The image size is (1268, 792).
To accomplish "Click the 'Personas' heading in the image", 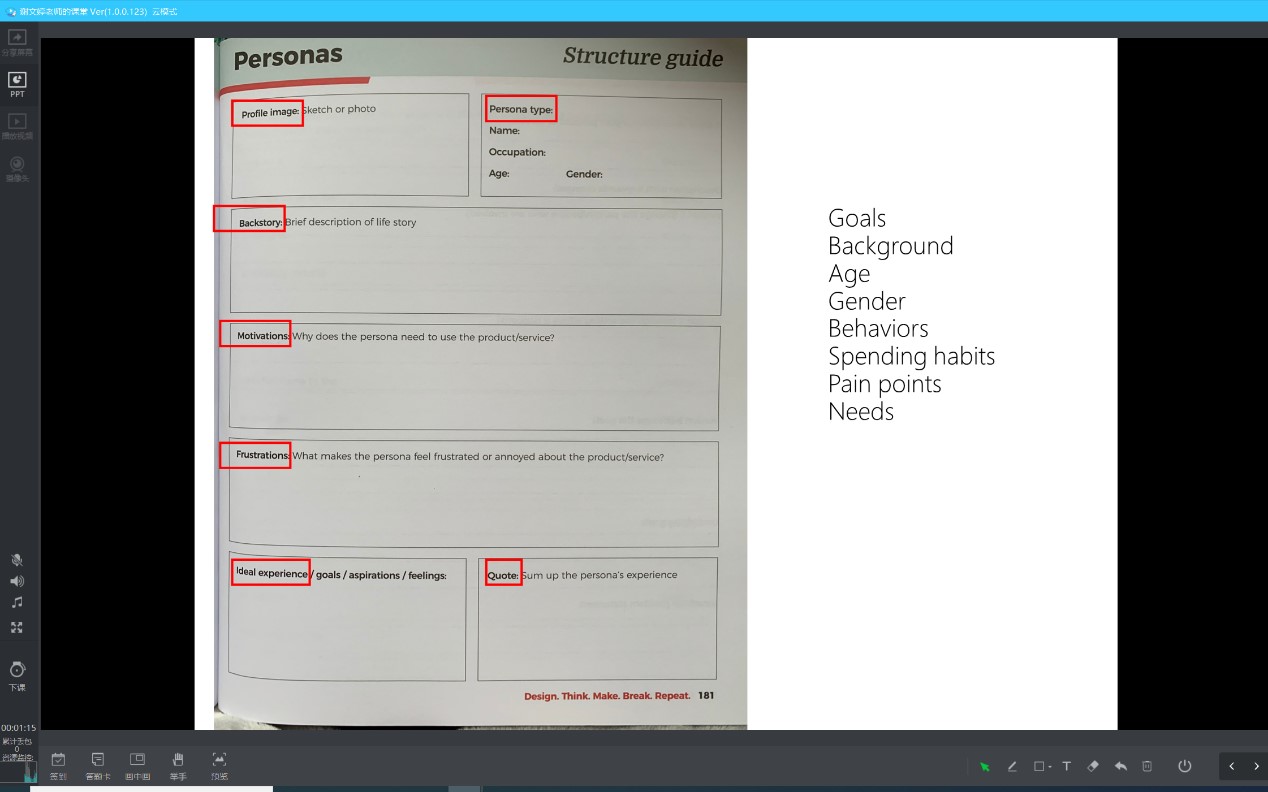I will 288,58.
